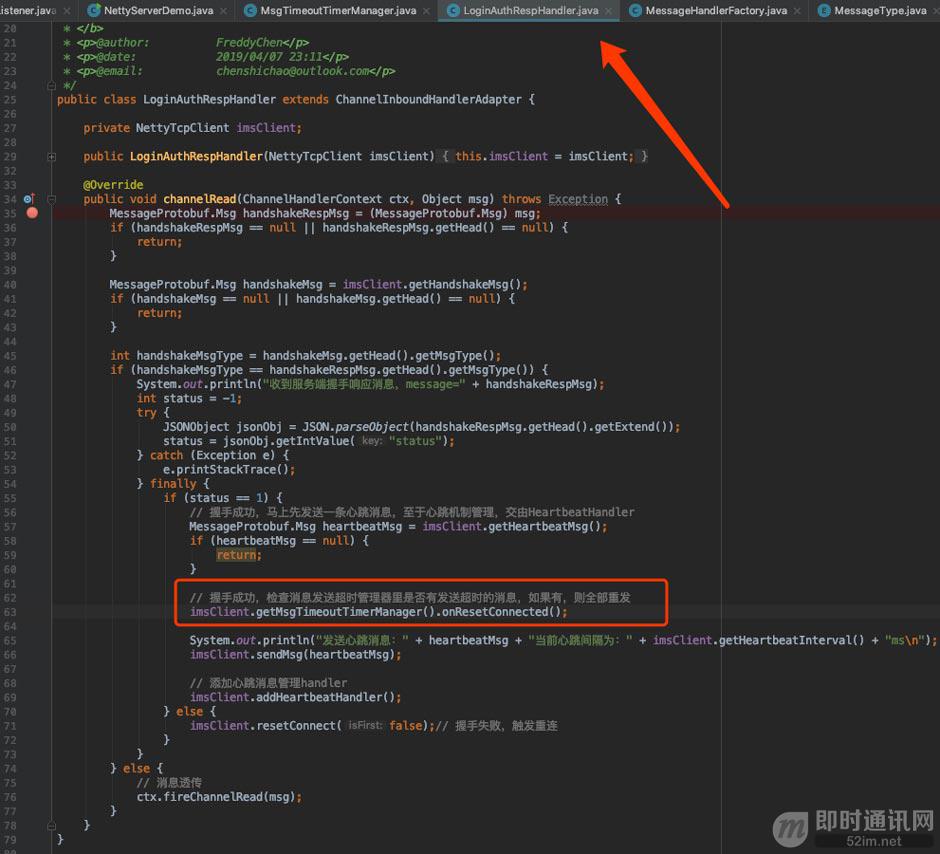This screenshot has height=854, width=940.
Task: Click the NettyServerDemo.java file icon
Action: 94,10
